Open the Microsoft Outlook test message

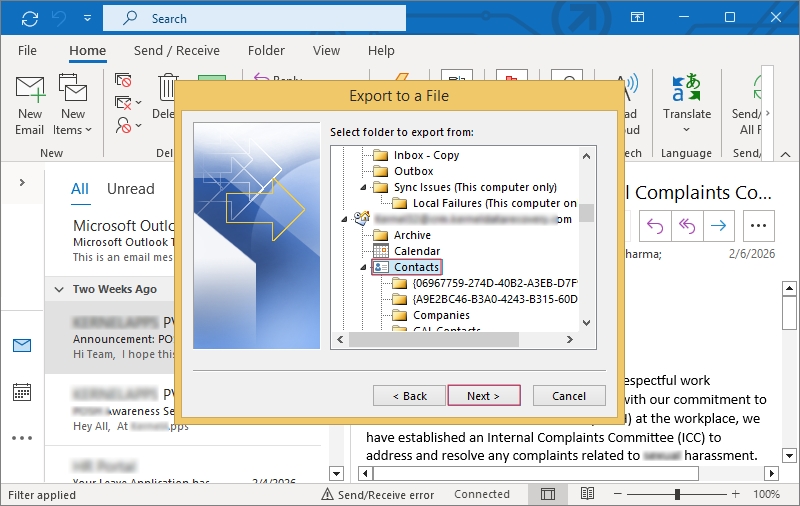[123, 241]
